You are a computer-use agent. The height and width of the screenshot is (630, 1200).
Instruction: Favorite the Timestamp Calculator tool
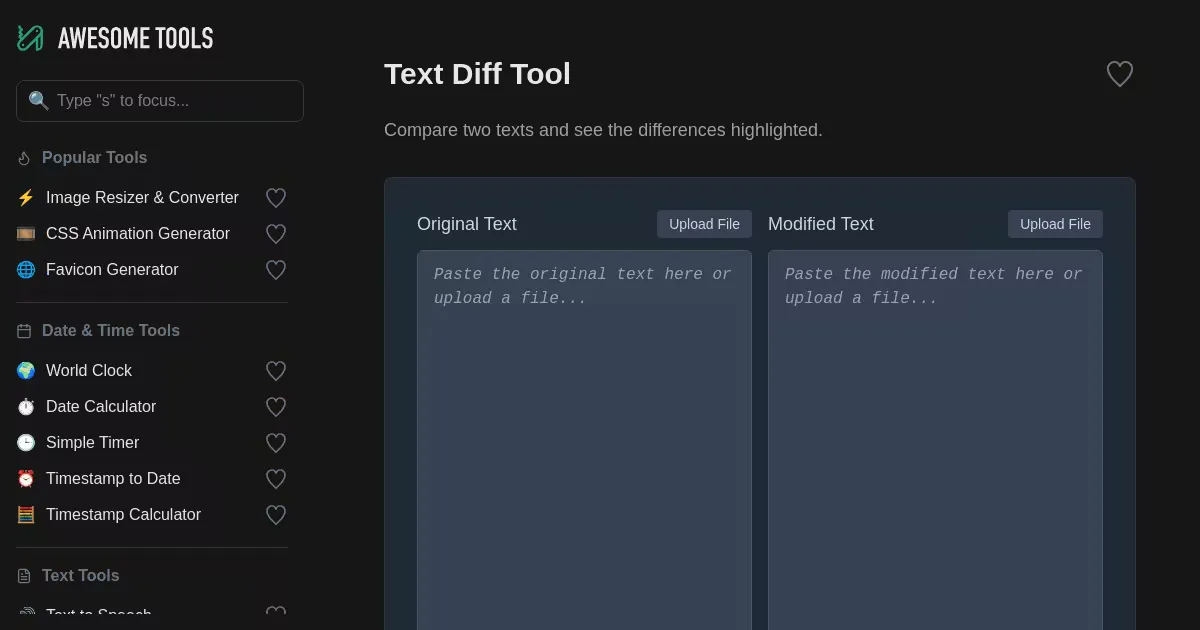tap(276, 515)
